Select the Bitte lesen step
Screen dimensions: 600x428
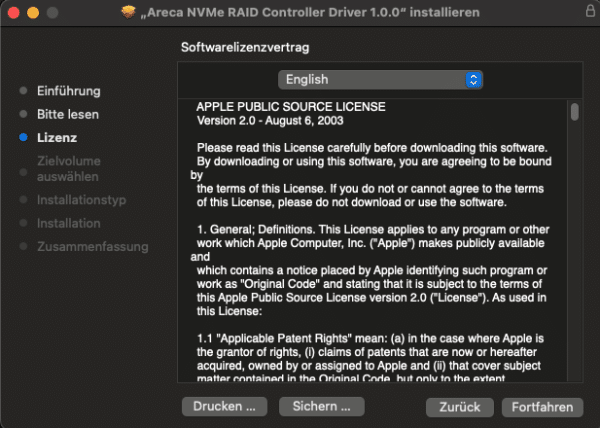point(68,114)
